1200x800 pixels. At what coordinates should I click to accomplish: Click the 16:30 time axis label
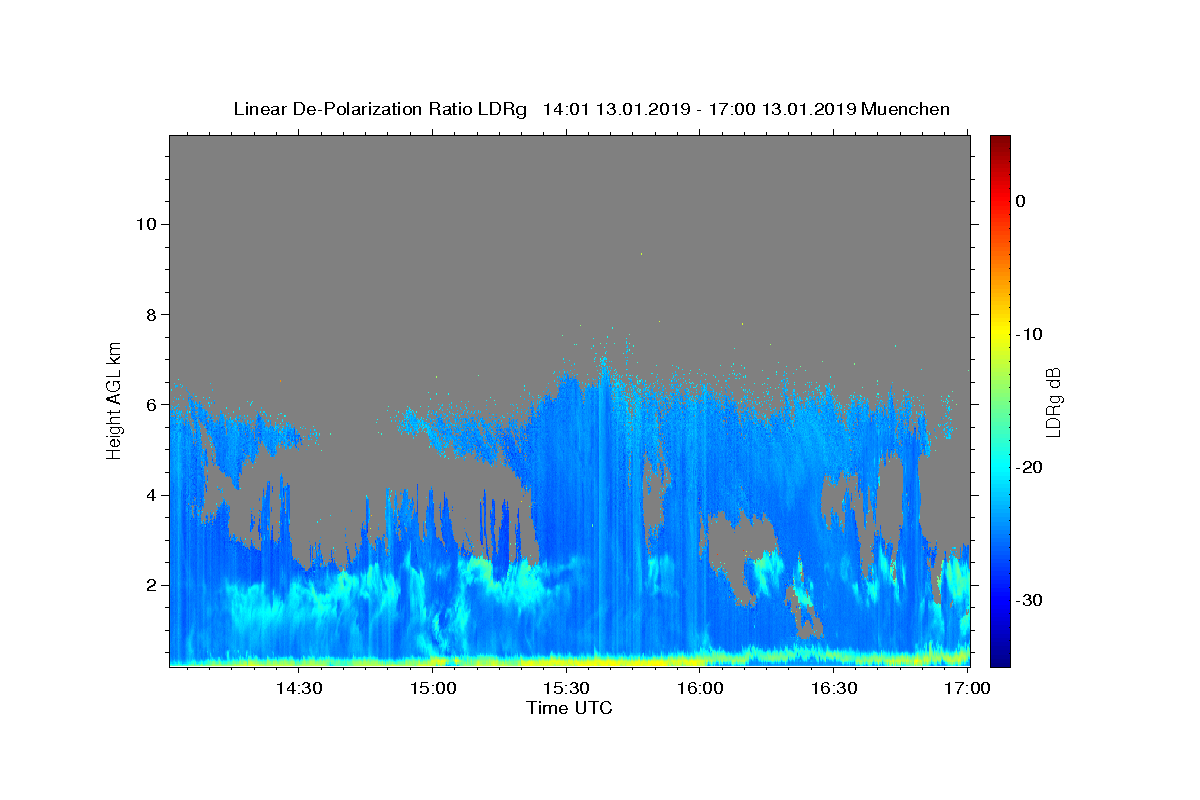[x=834, y=689]
